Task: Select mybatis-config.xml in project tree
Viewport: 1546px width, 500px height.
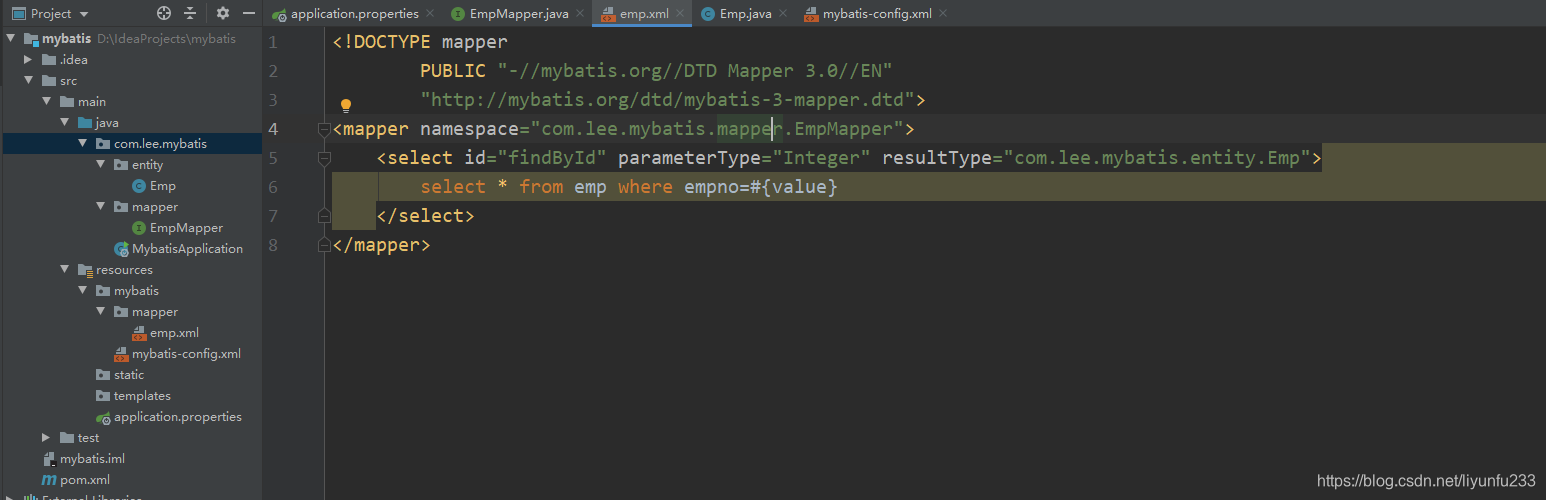Action: [x=186, y=354]
